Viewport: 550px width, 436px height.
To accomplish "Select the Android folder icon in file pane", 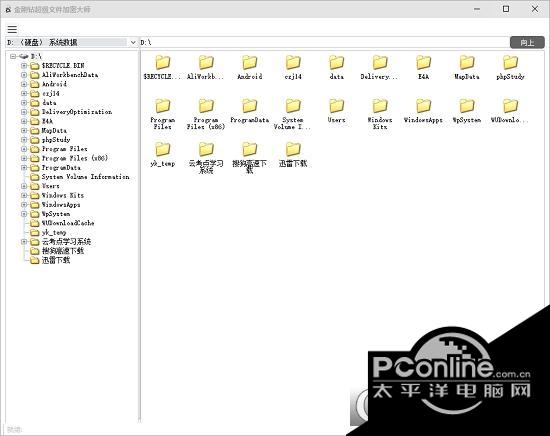I will [249, 62].
